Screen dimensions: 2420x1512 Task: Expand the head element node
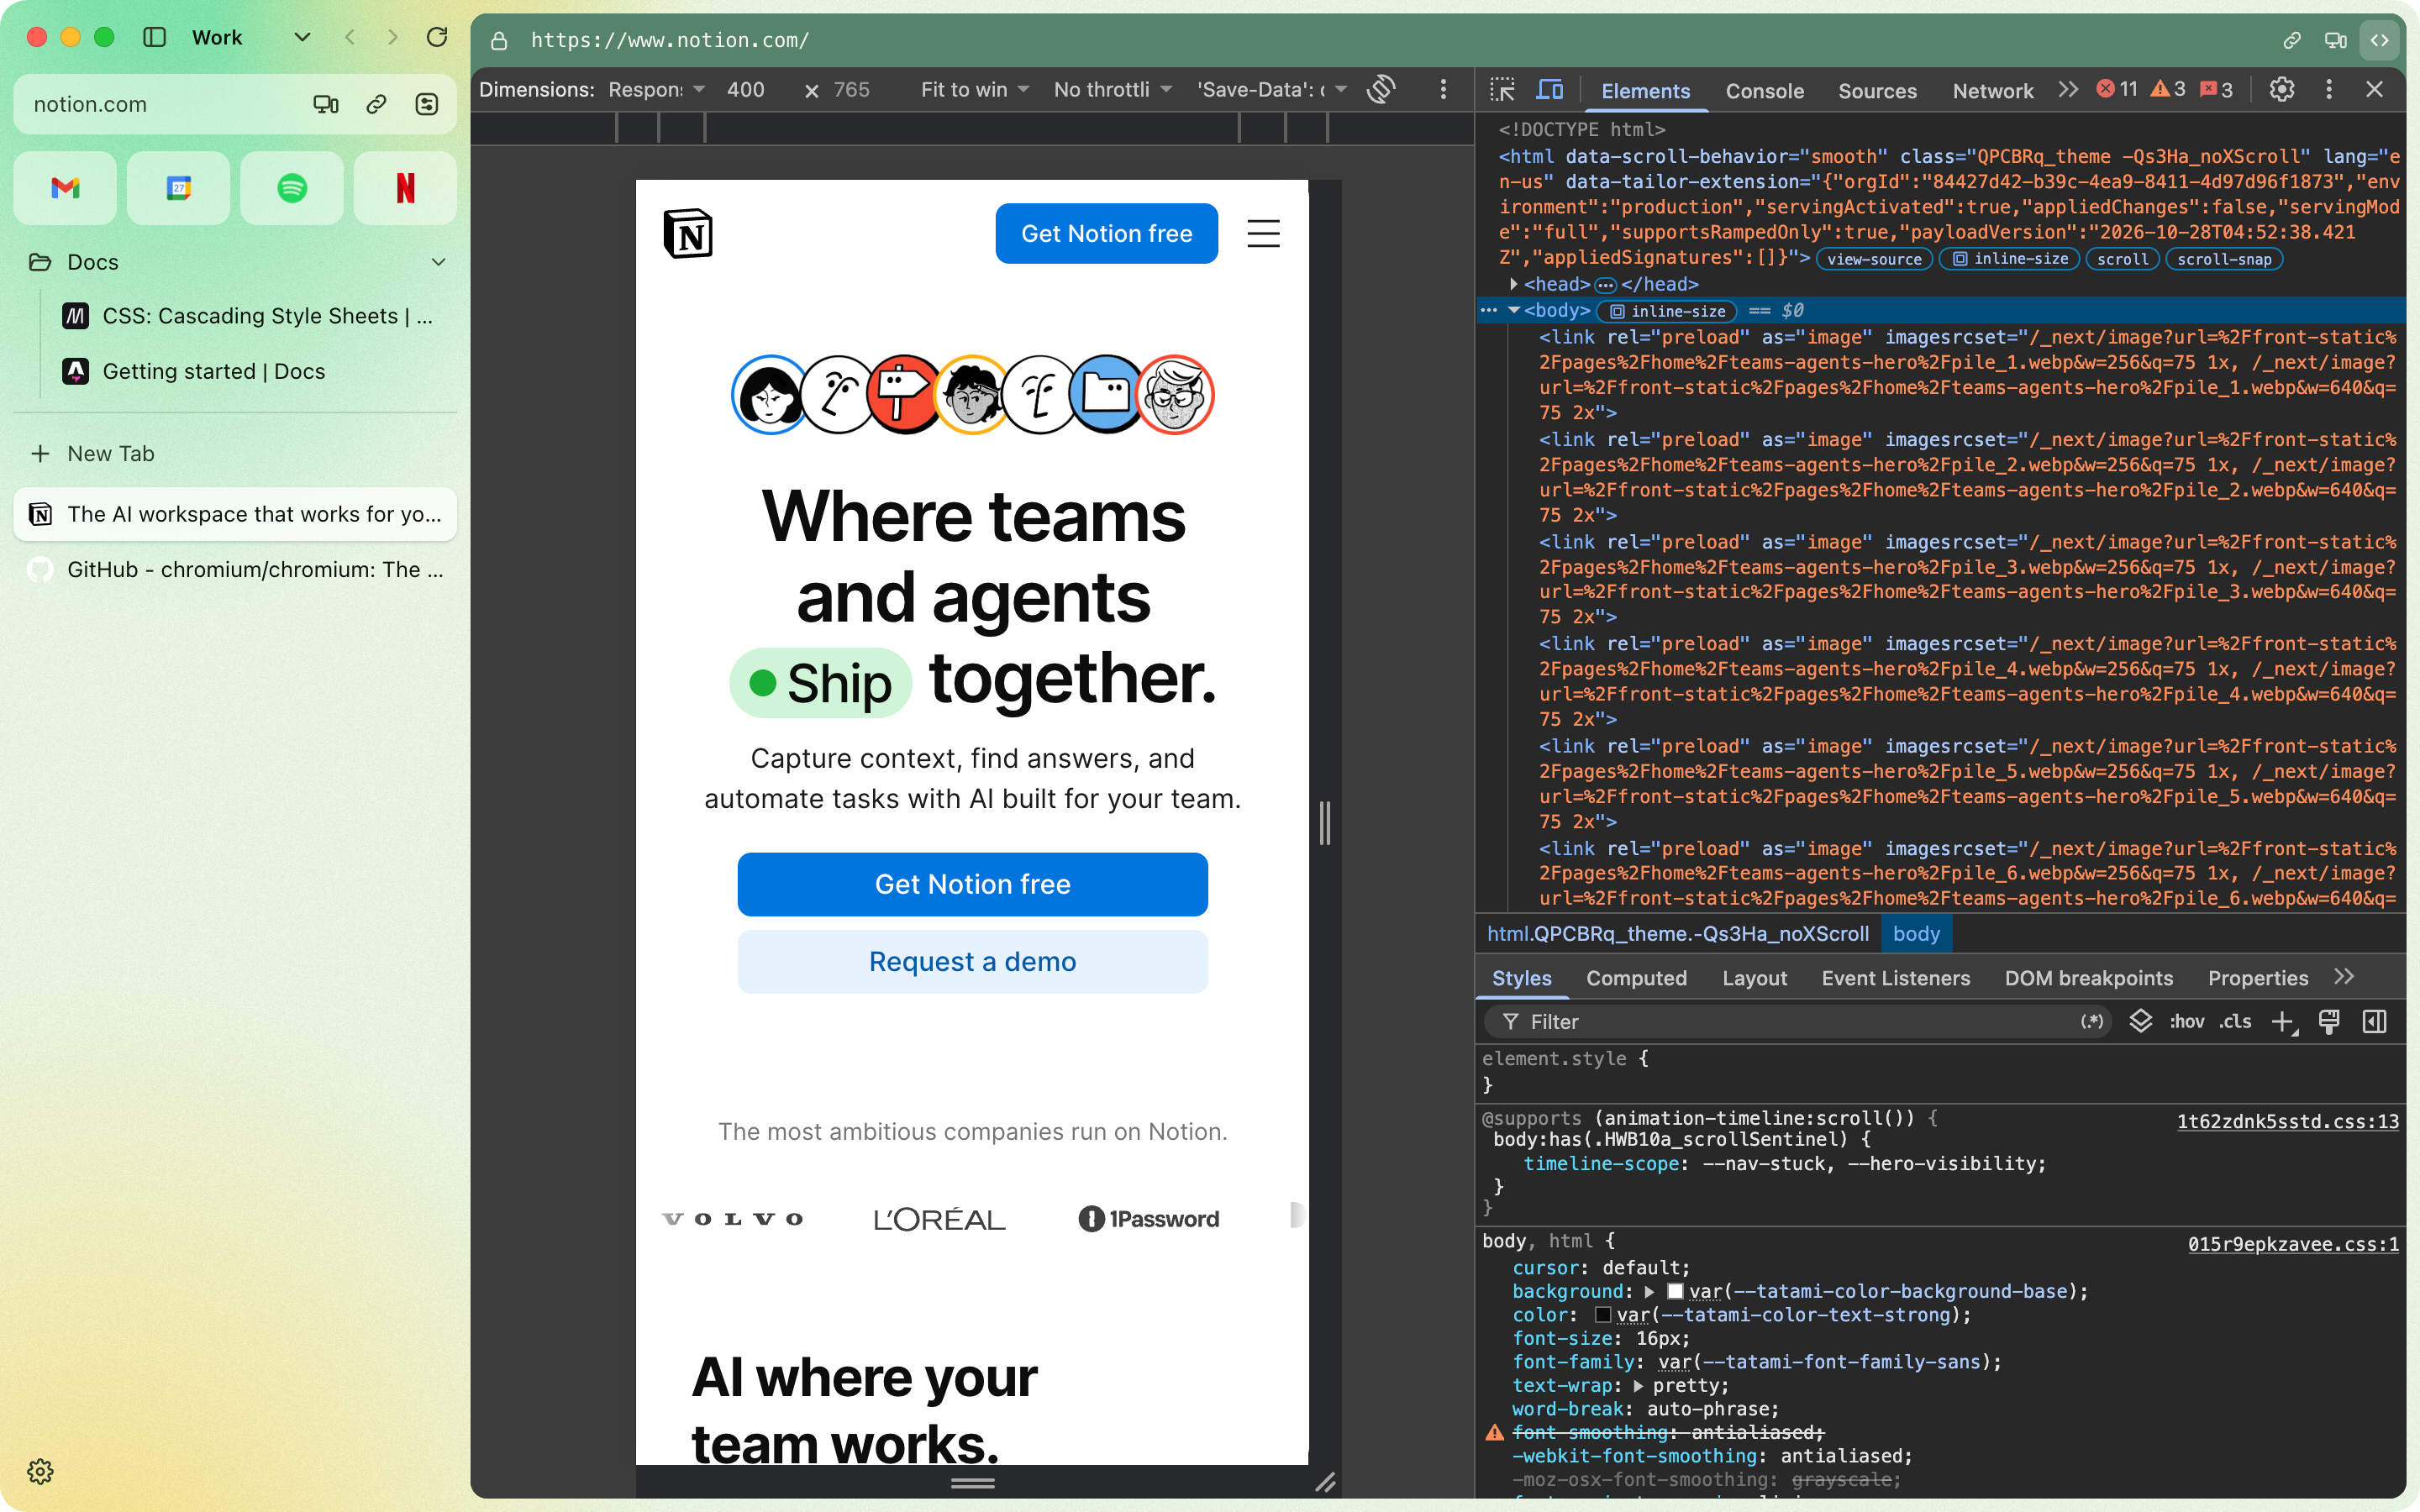[x=1513, y=285]
